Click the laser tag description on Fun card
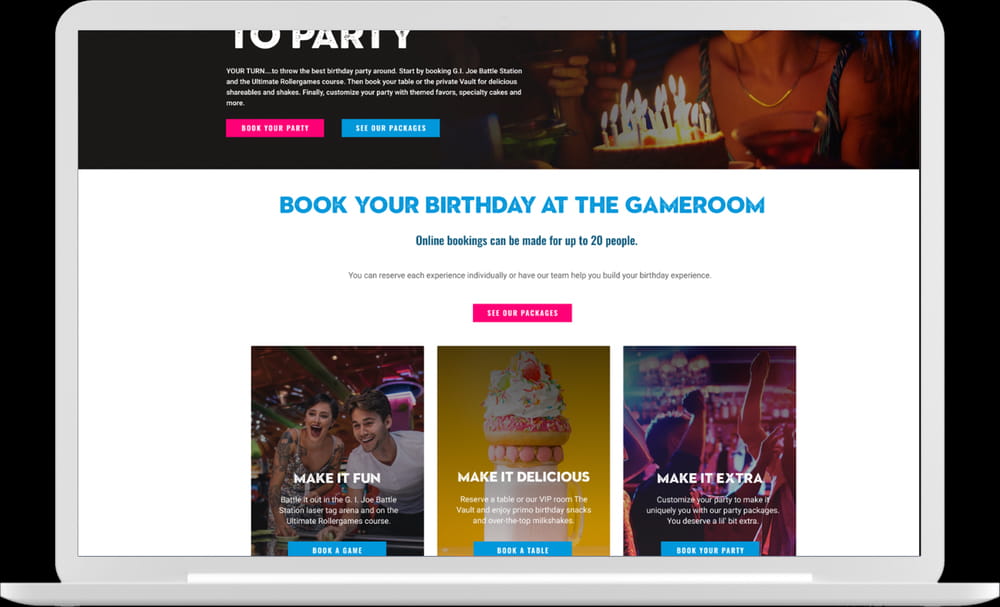Image resolution: width=1000 pixels, height=607 pixels. pos(338,510)
